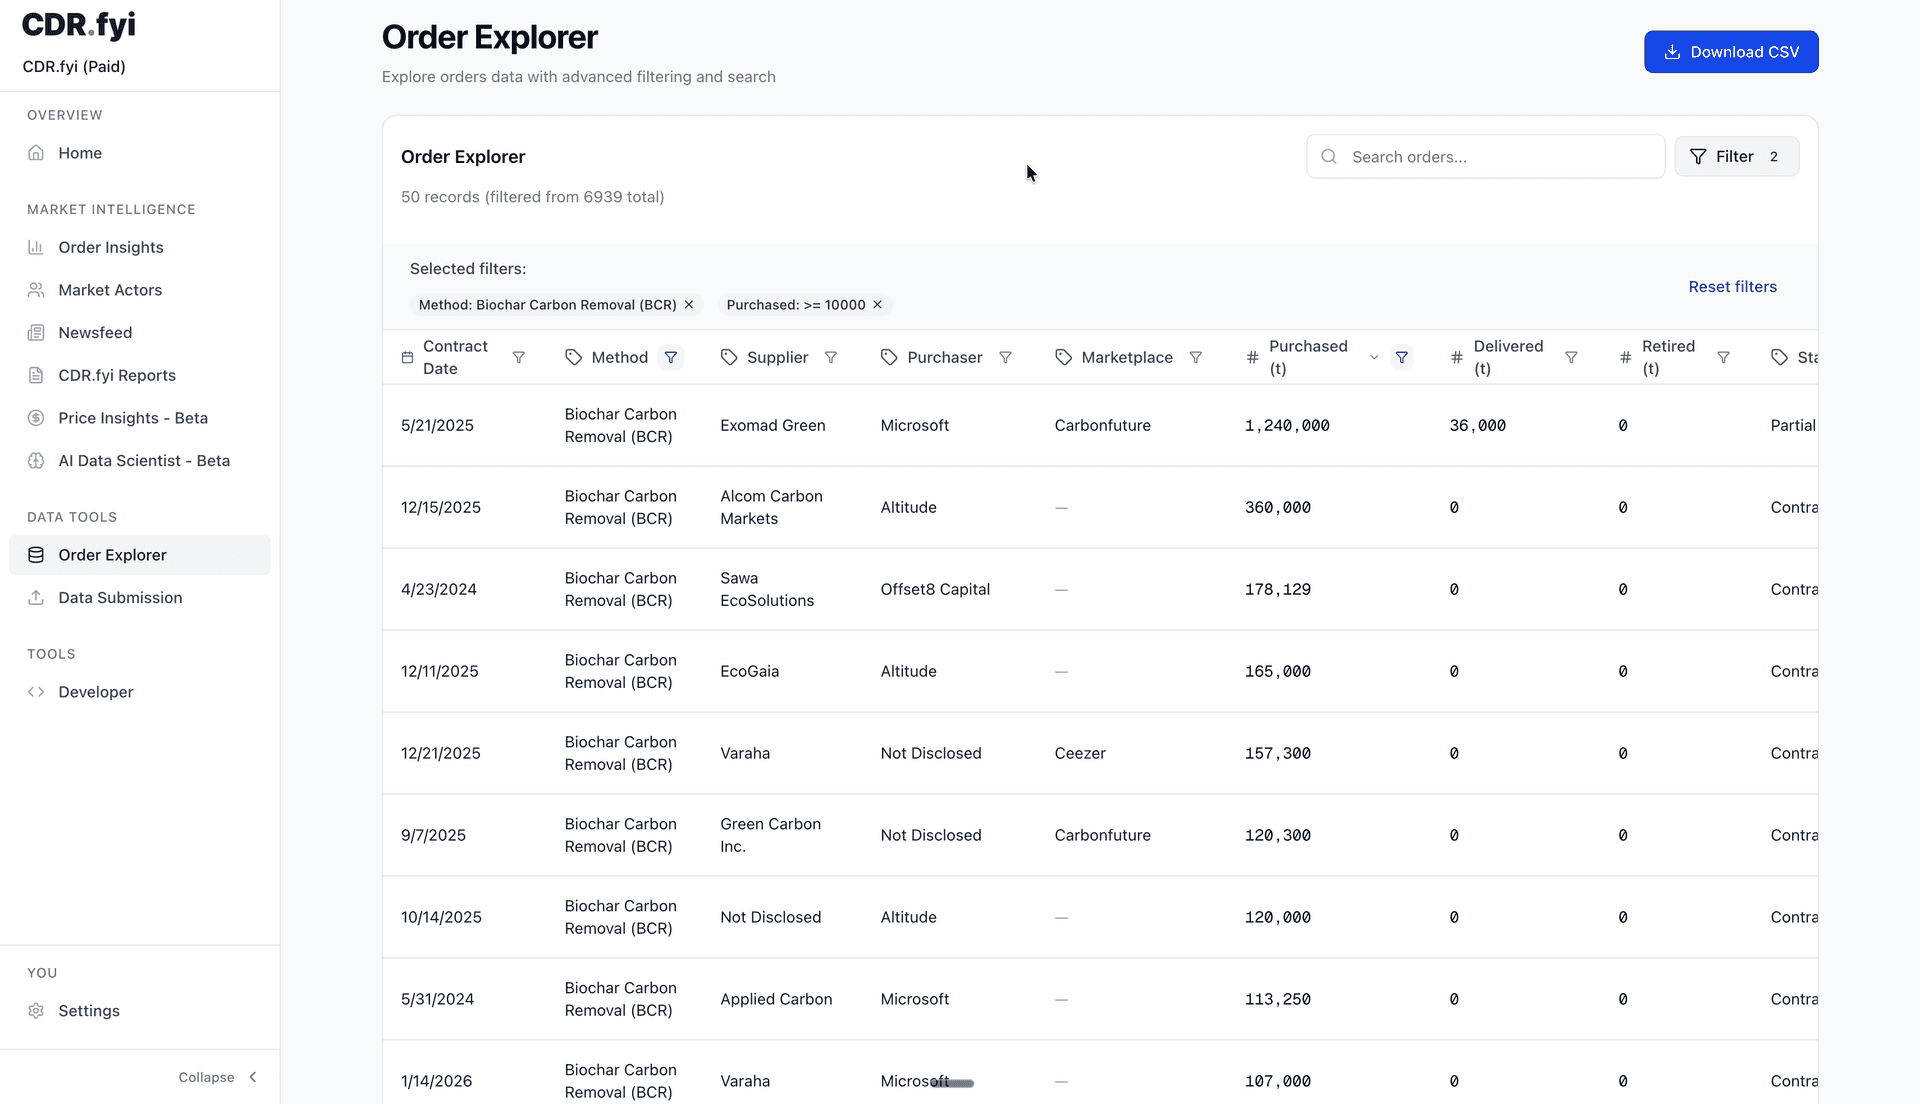
Task: Remove the Purchased >= 10000 filter chip
Action: 877,305
